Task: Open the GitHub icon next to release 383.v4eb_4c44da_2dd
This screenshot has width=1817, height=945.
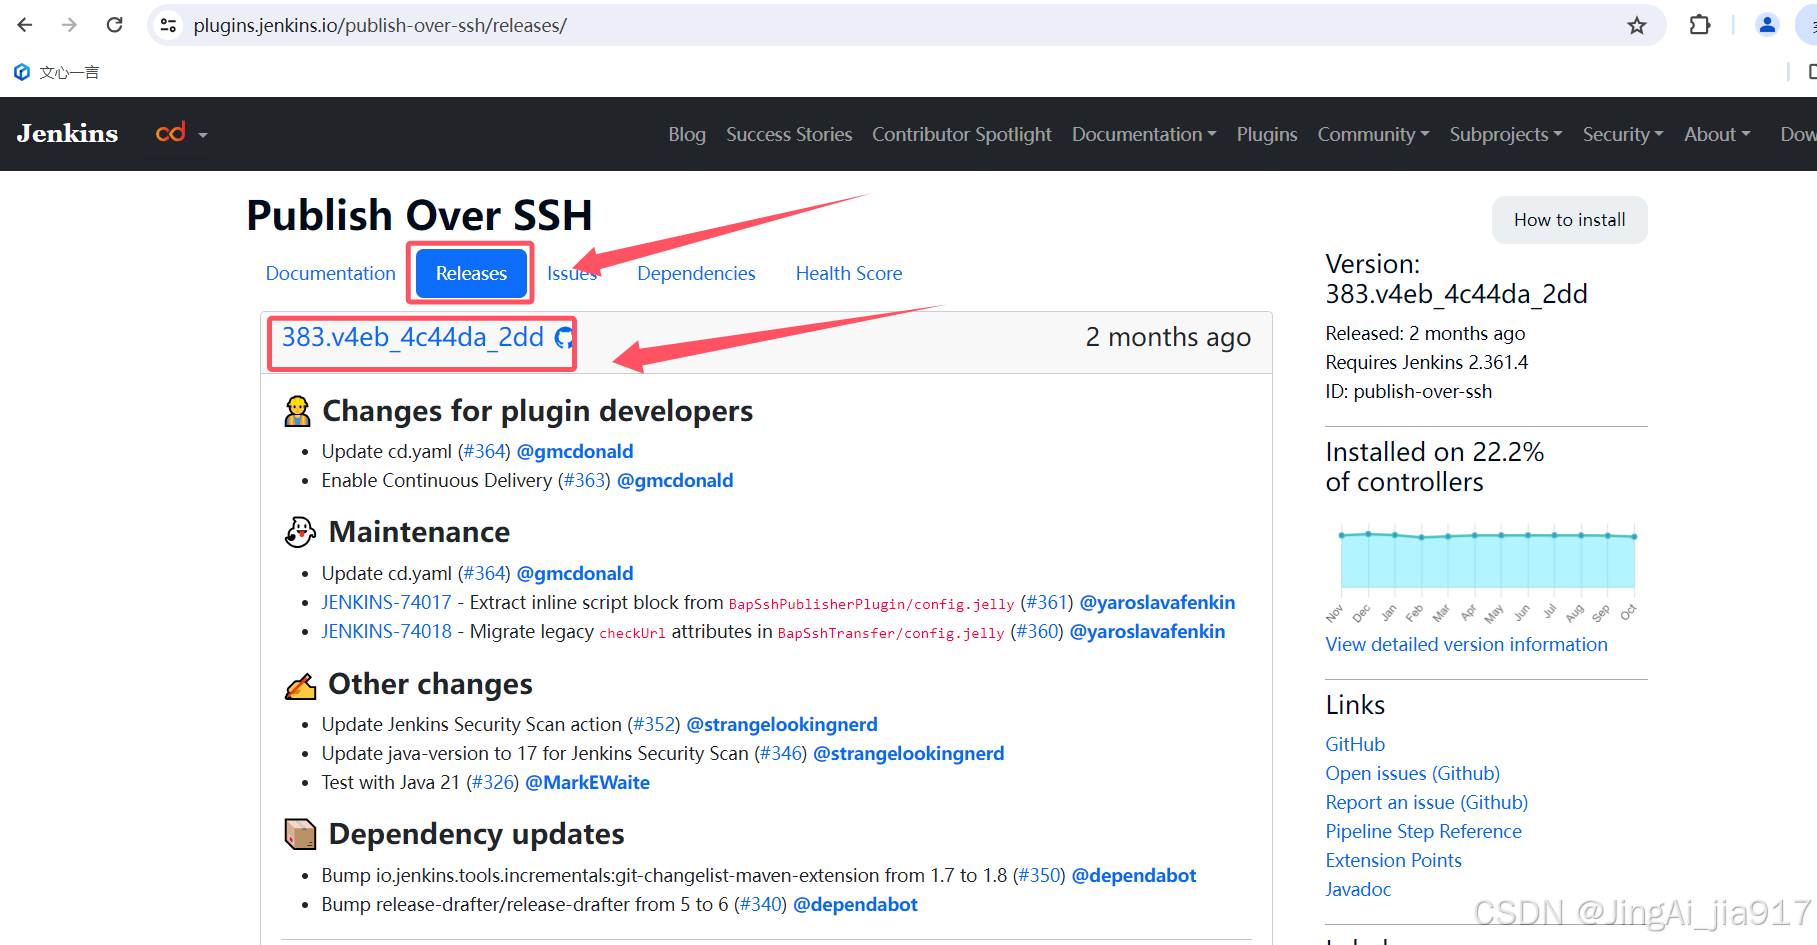Action: pos(564,337)
